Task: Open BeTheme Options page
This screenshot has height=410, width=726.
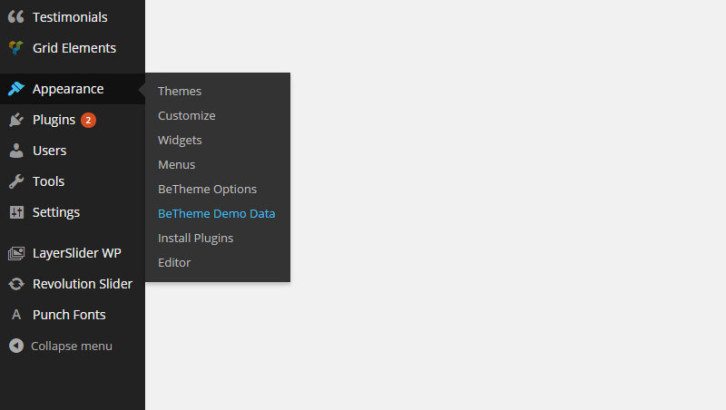Action: coord(207,189)
